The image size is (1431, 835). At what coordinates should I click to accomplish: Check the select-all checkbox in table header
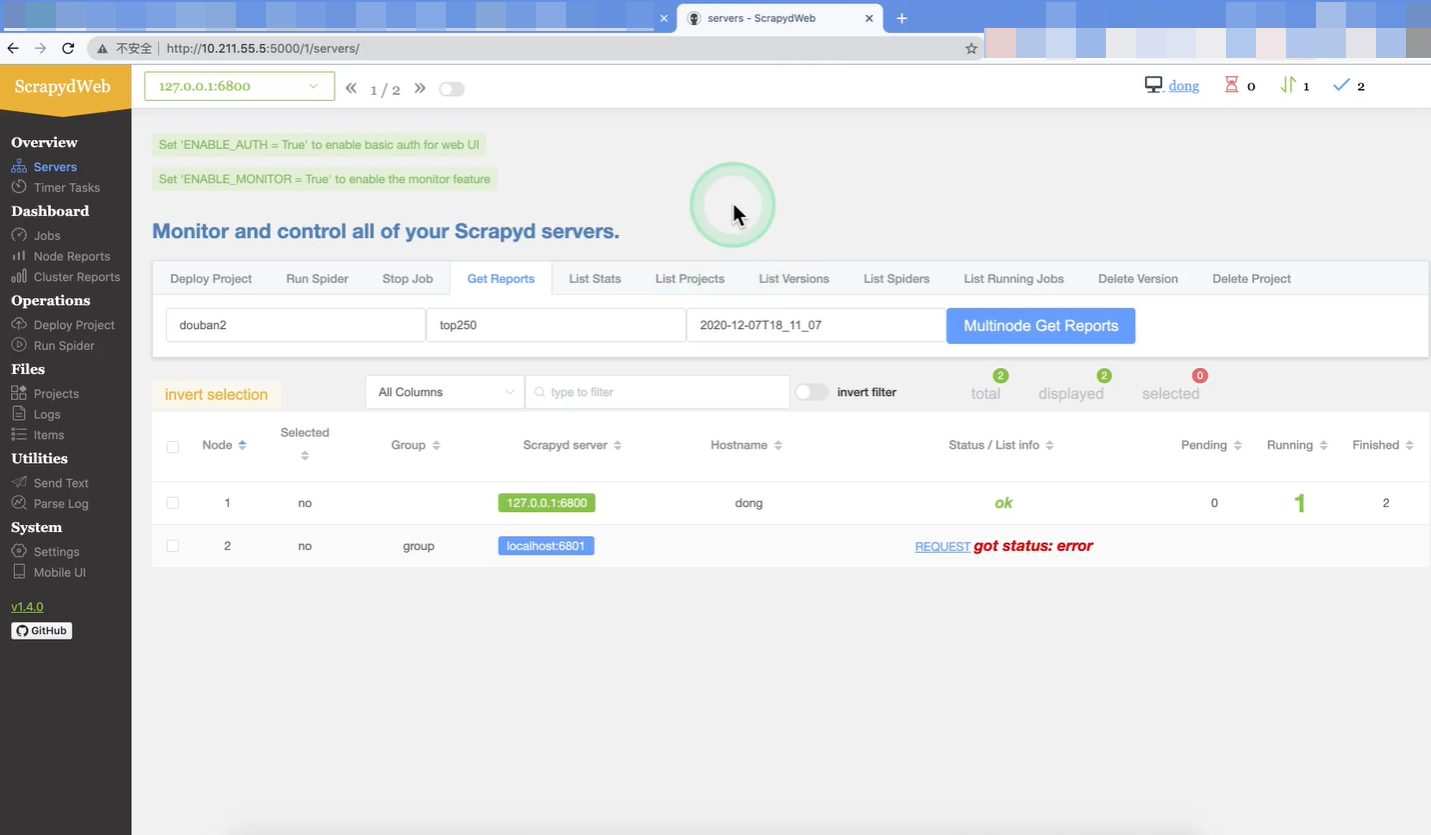[x=173, y=447]
